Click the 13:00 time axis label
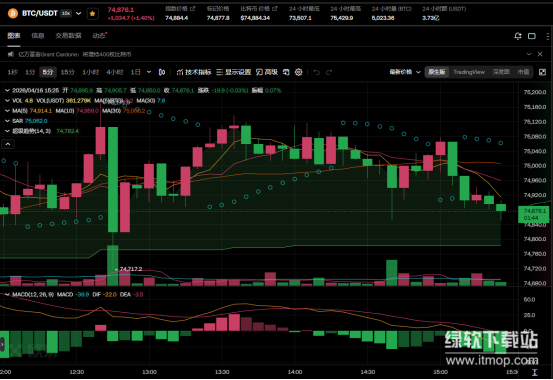 [149, 372]
